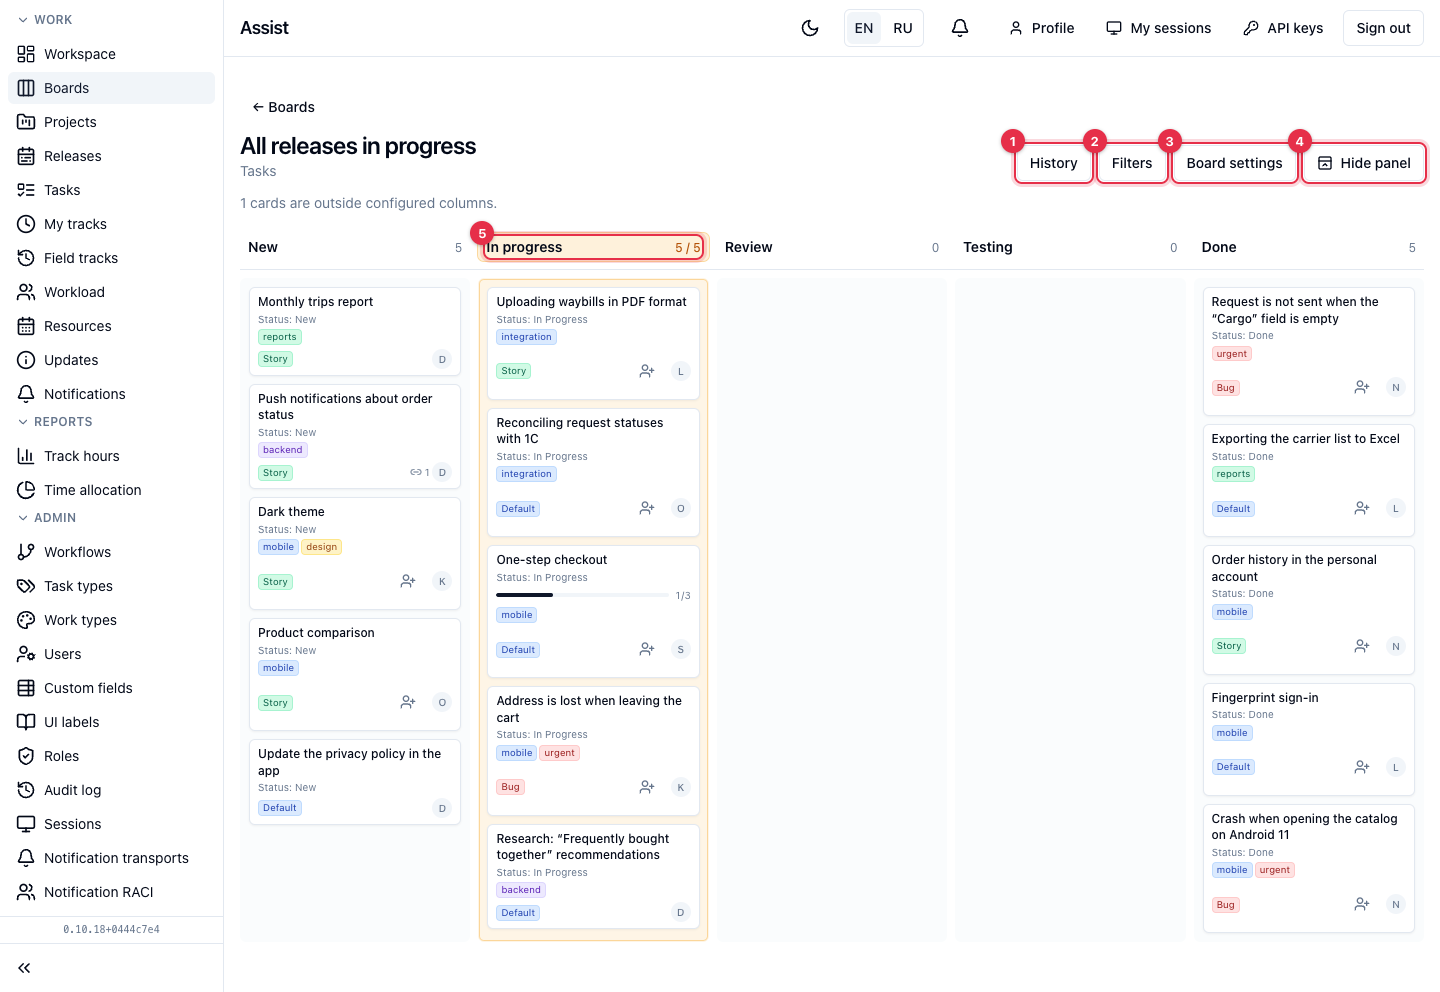Open Releases in sidebar
The image size is (1440, 992).
(x=111, y=156)
